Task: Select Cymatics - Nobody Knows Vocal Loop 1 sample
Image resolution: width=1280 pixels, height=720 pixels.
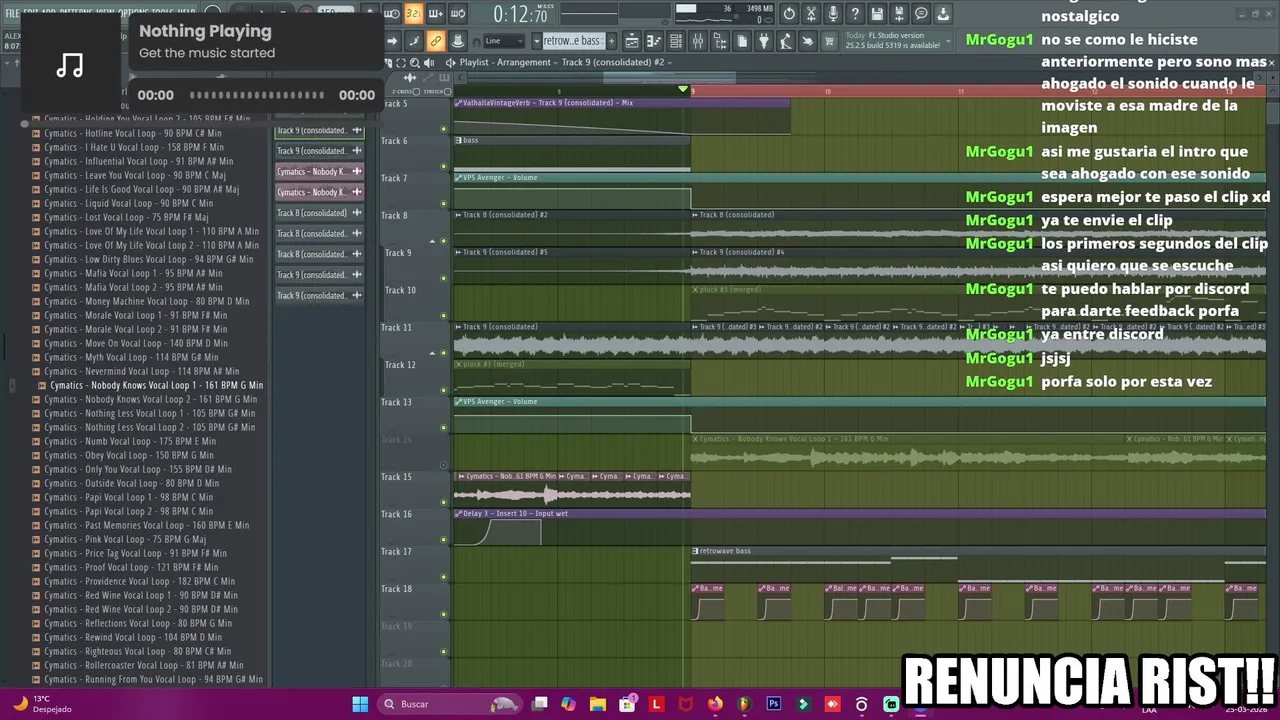Action: [x=157, y=385]
